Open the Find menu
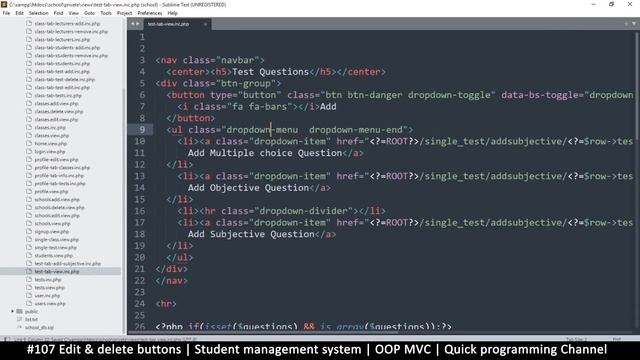This screenshot has height=360, width=640. (58, 13)
